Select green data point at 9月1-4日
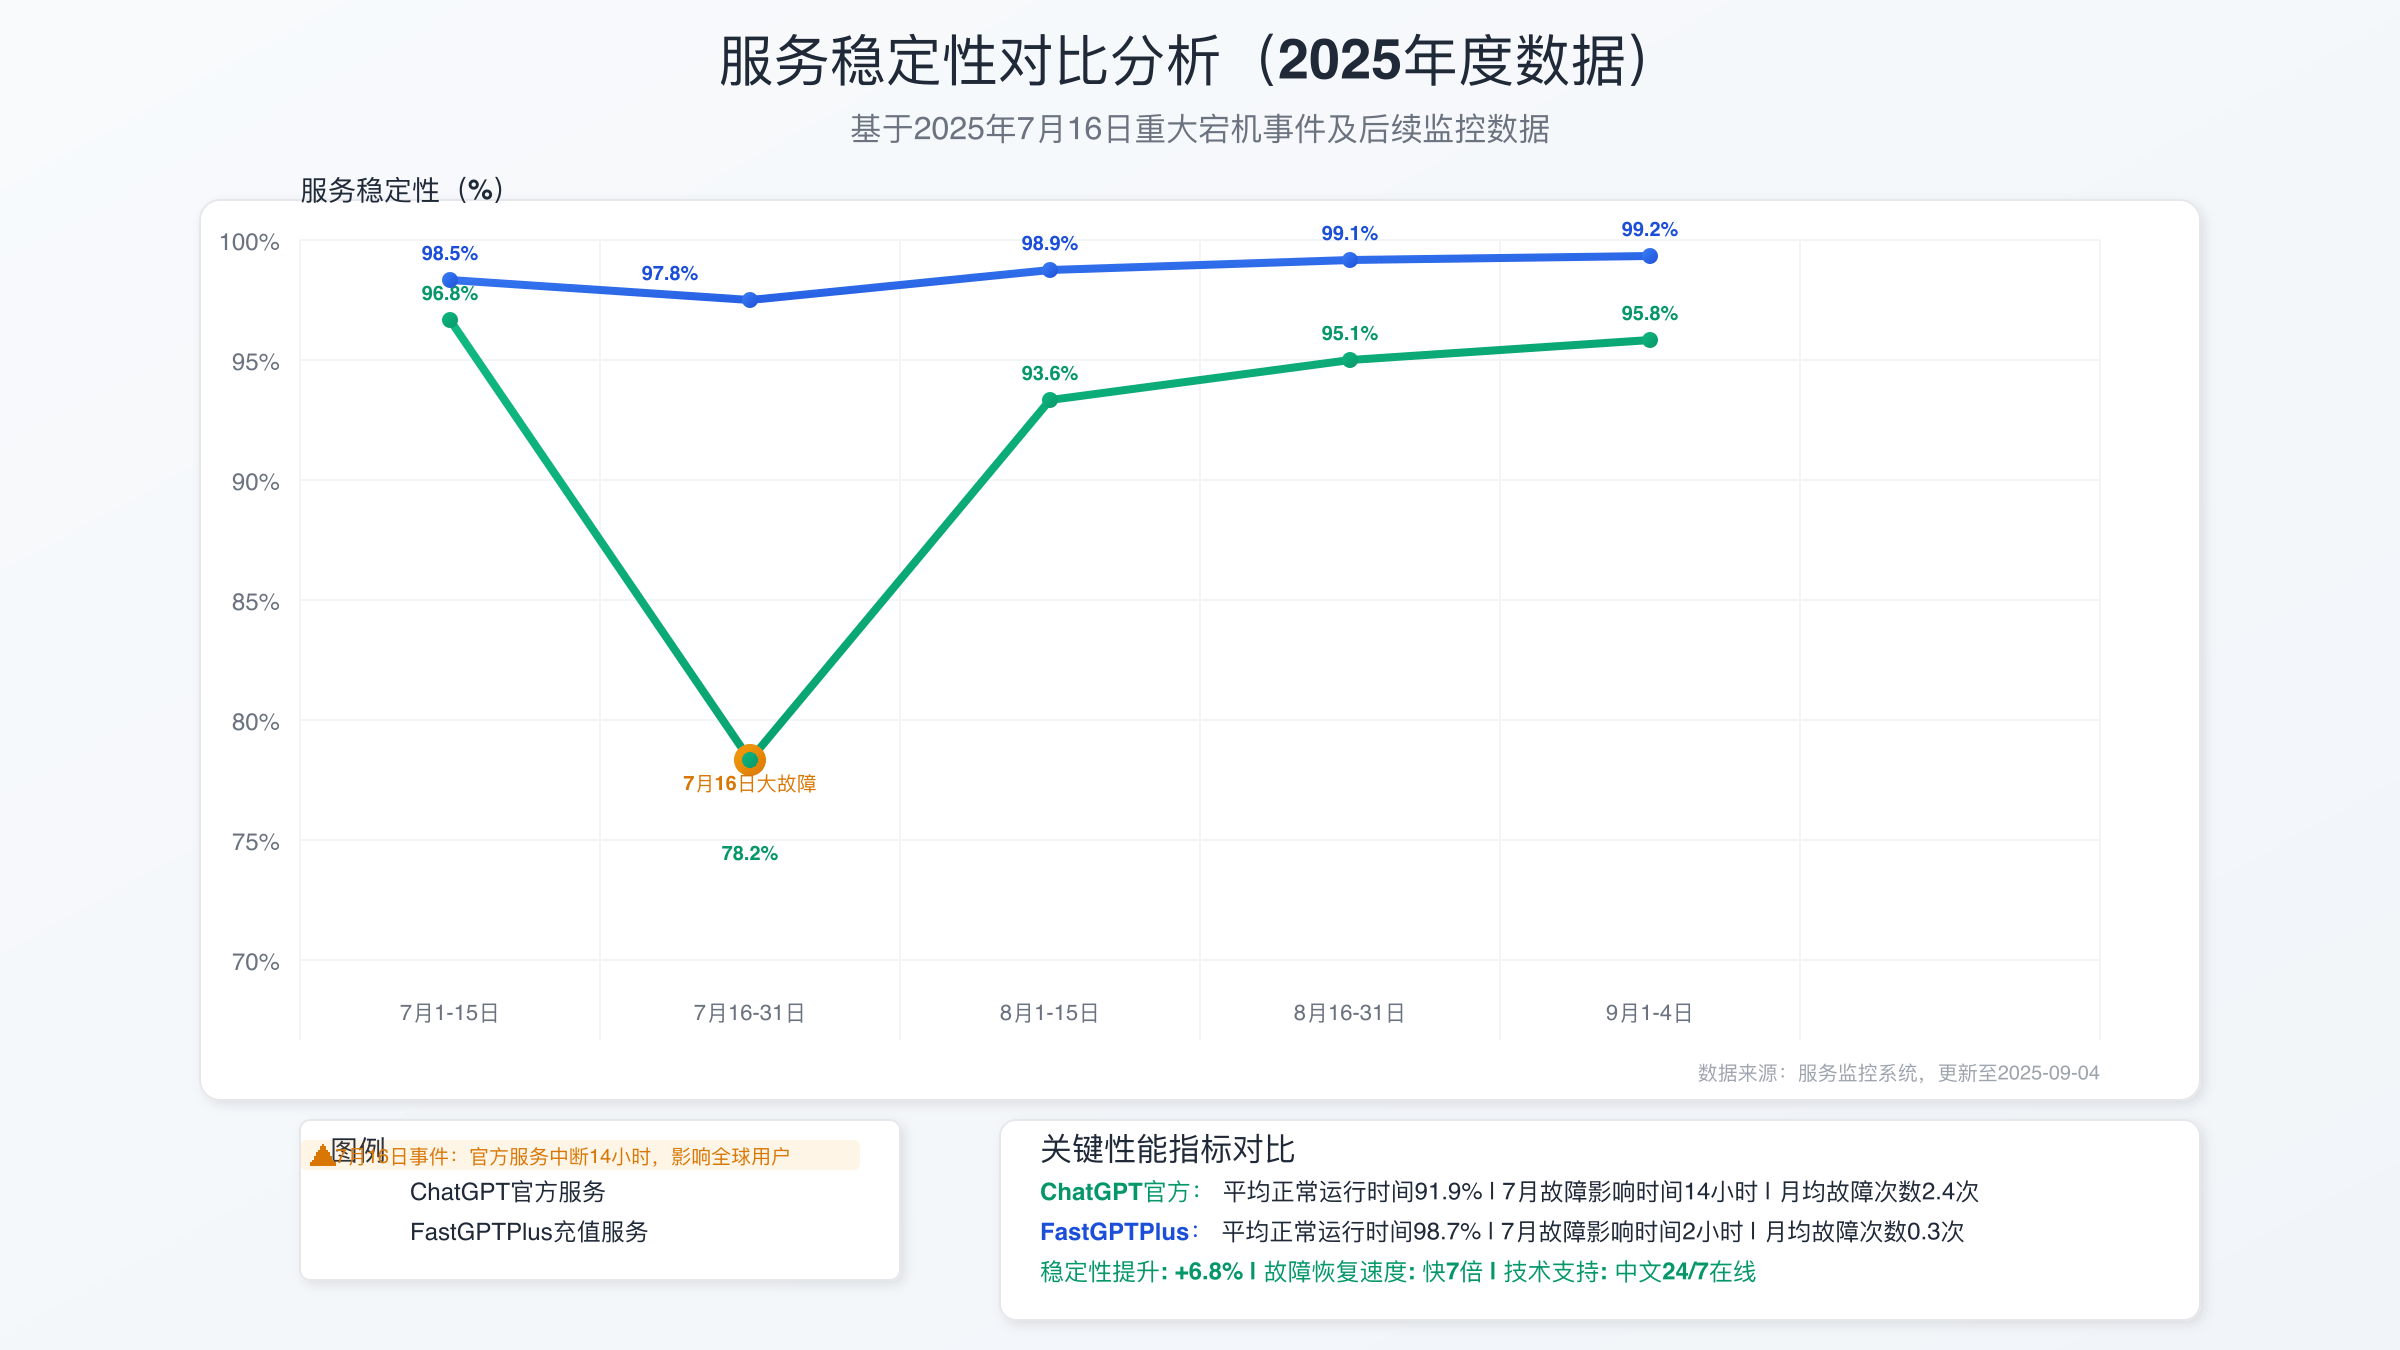This screenshot has width=2400, height=1350. pos(1650,340)
